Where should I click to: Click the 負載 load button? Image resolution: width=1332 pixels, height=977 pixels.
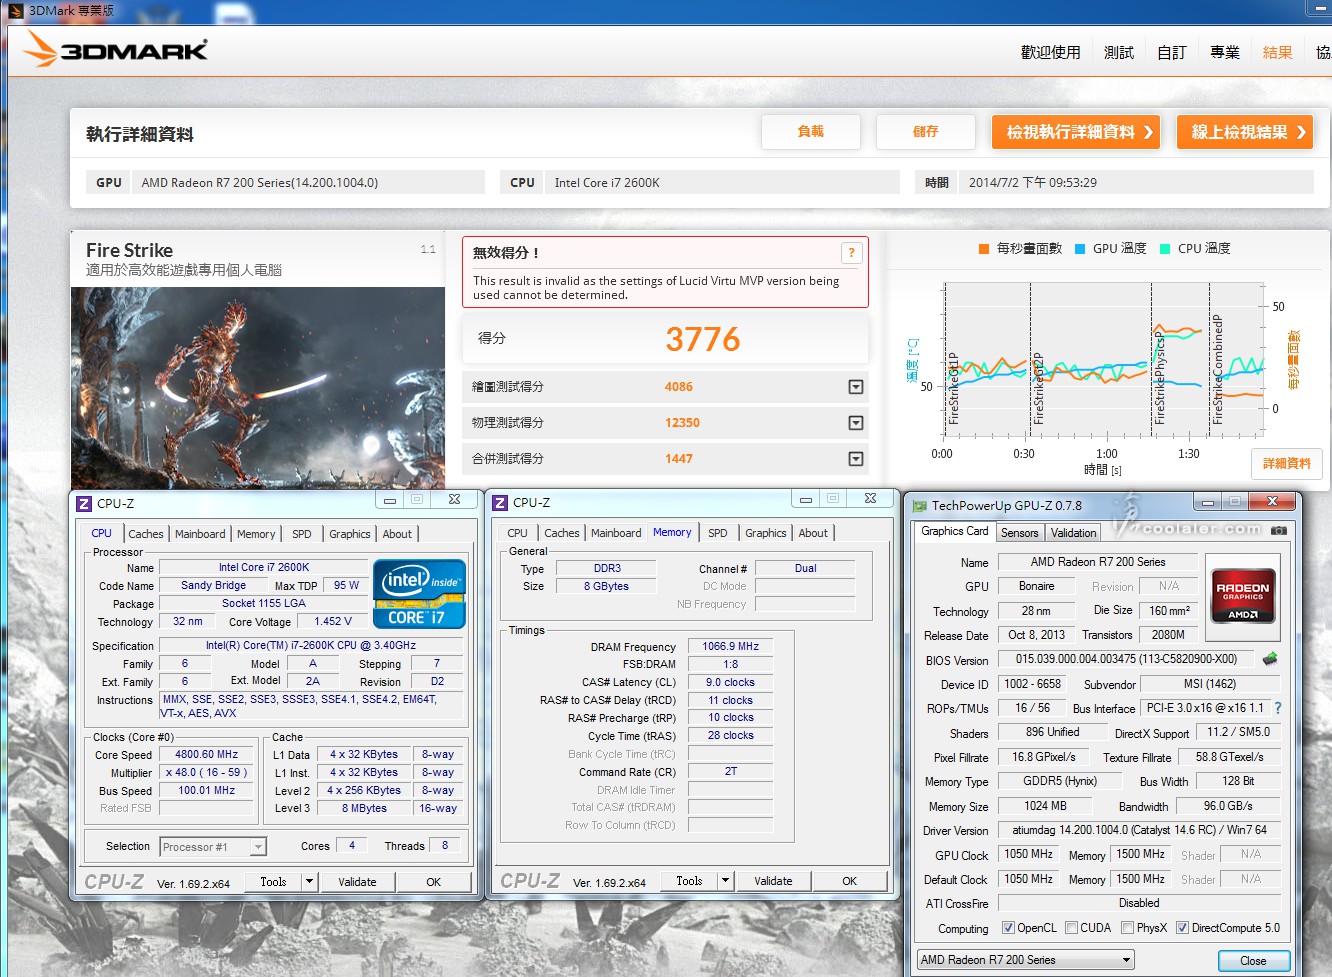[811, 132]
